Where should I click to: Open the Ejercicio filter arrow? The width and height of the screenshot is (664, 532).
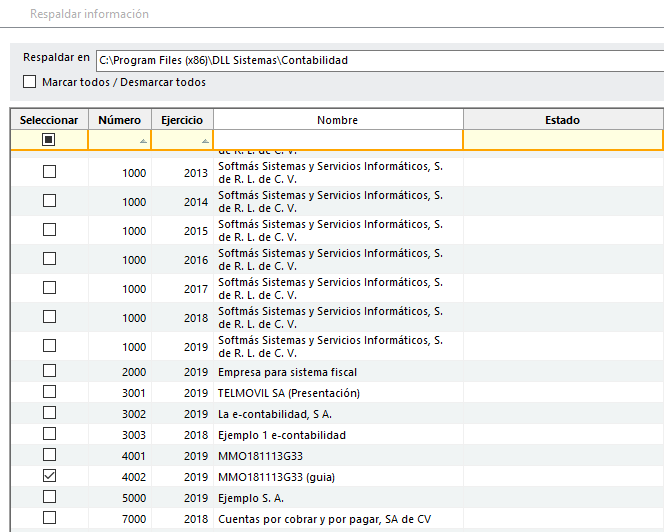[x=205, y=142]
